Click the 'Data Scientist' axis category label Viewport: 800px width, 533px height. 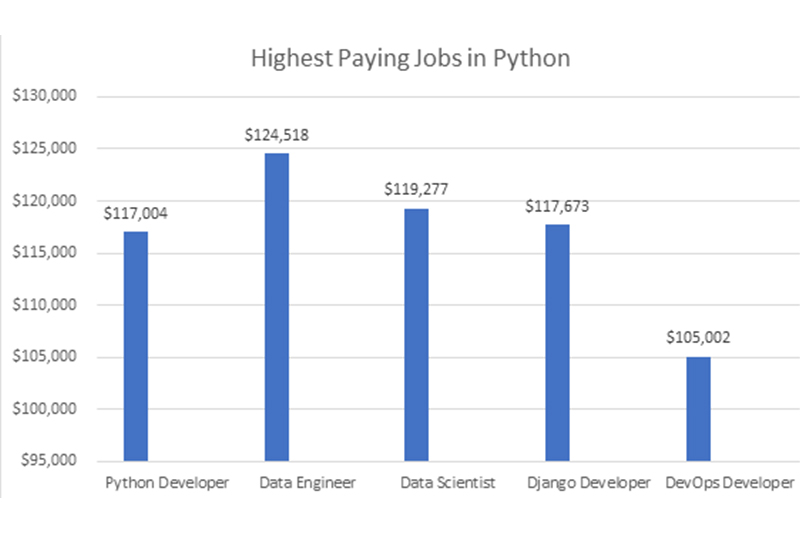pyautogui.click(x=448, y=483)
